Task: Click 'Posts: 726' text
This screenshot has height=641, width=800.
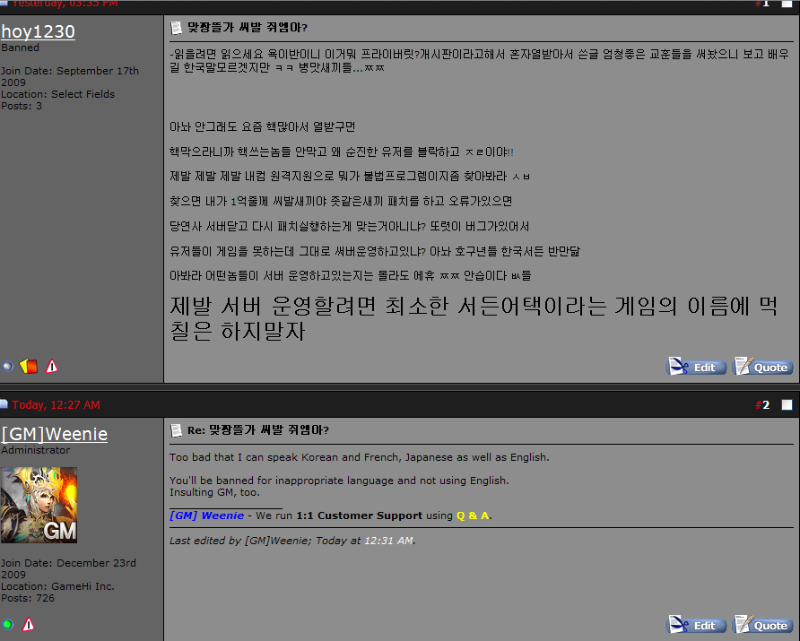Action: click(28, 598)
